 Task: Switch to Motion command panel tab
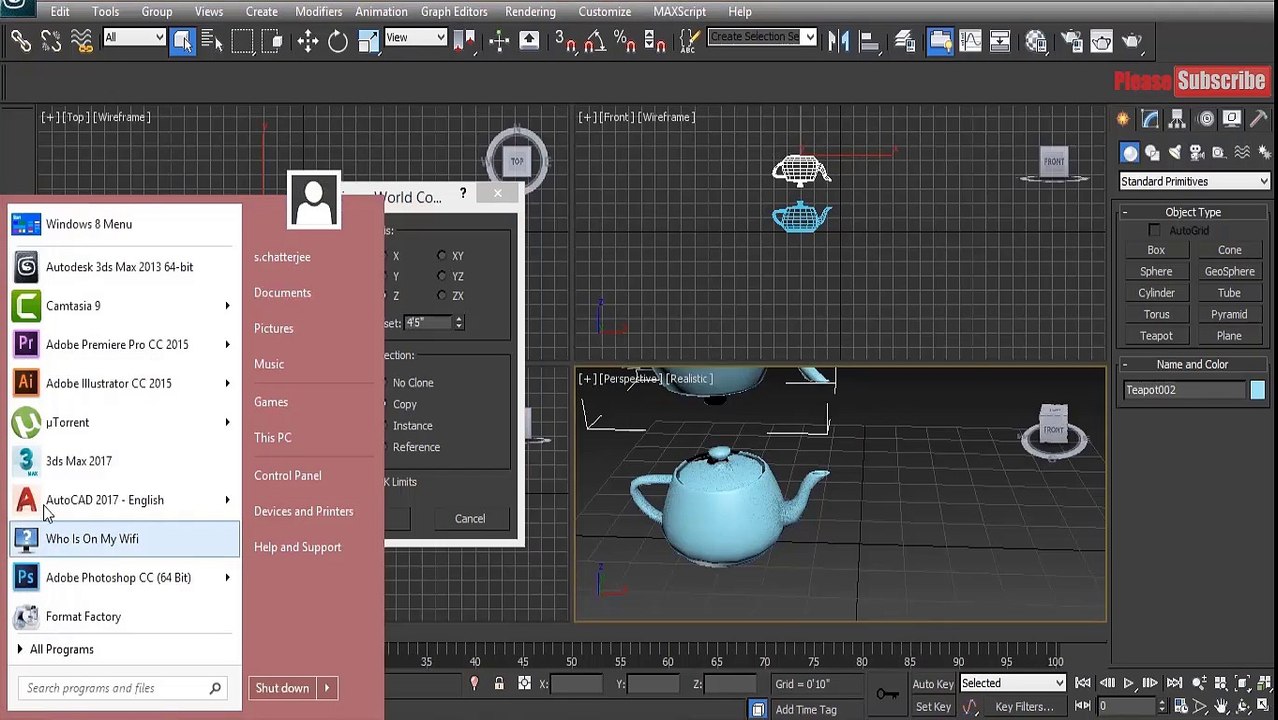click(x=1205, y=119)
